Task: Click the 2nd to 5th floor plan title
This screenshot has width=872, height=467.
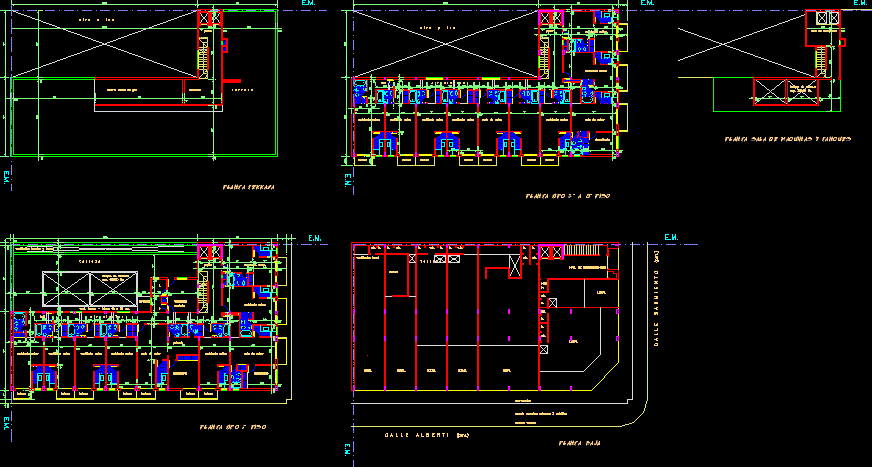Action: tap(568, 196)
